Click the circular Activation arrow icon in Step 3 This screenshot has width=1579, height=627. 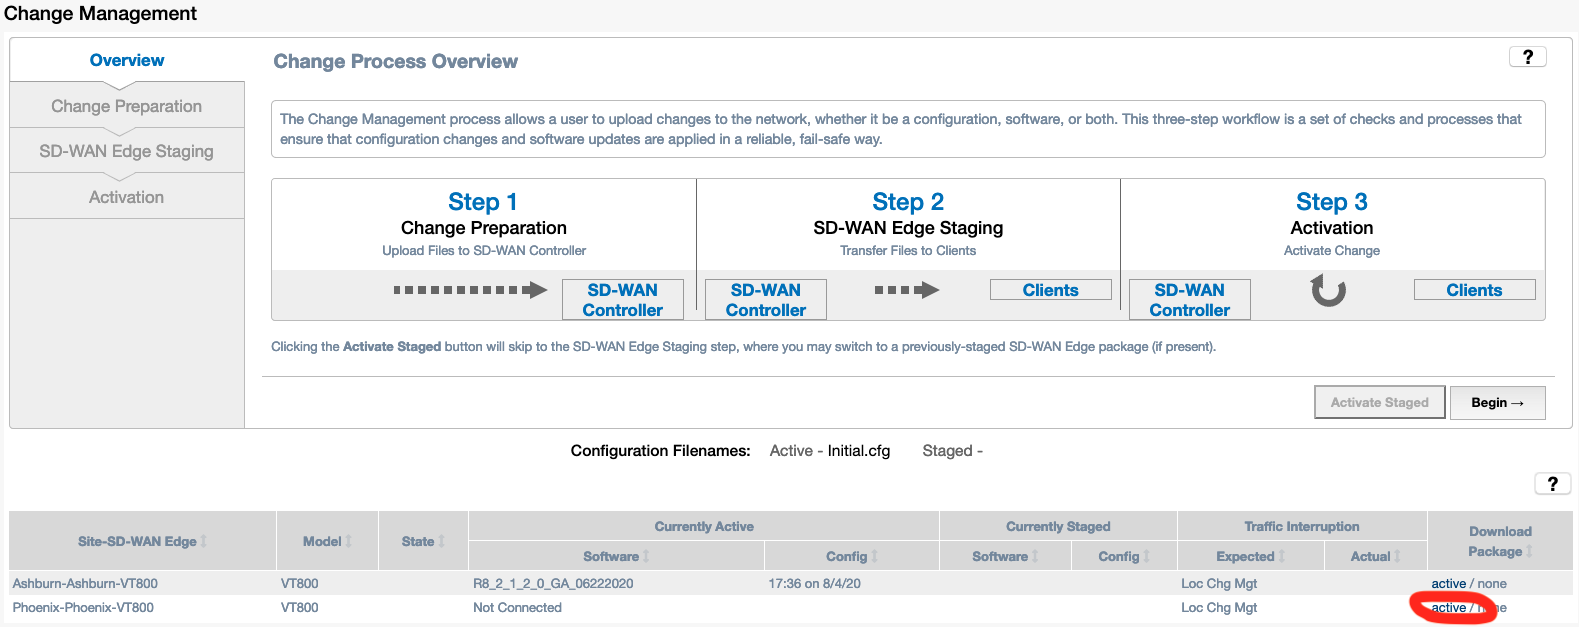point(1328,291)
